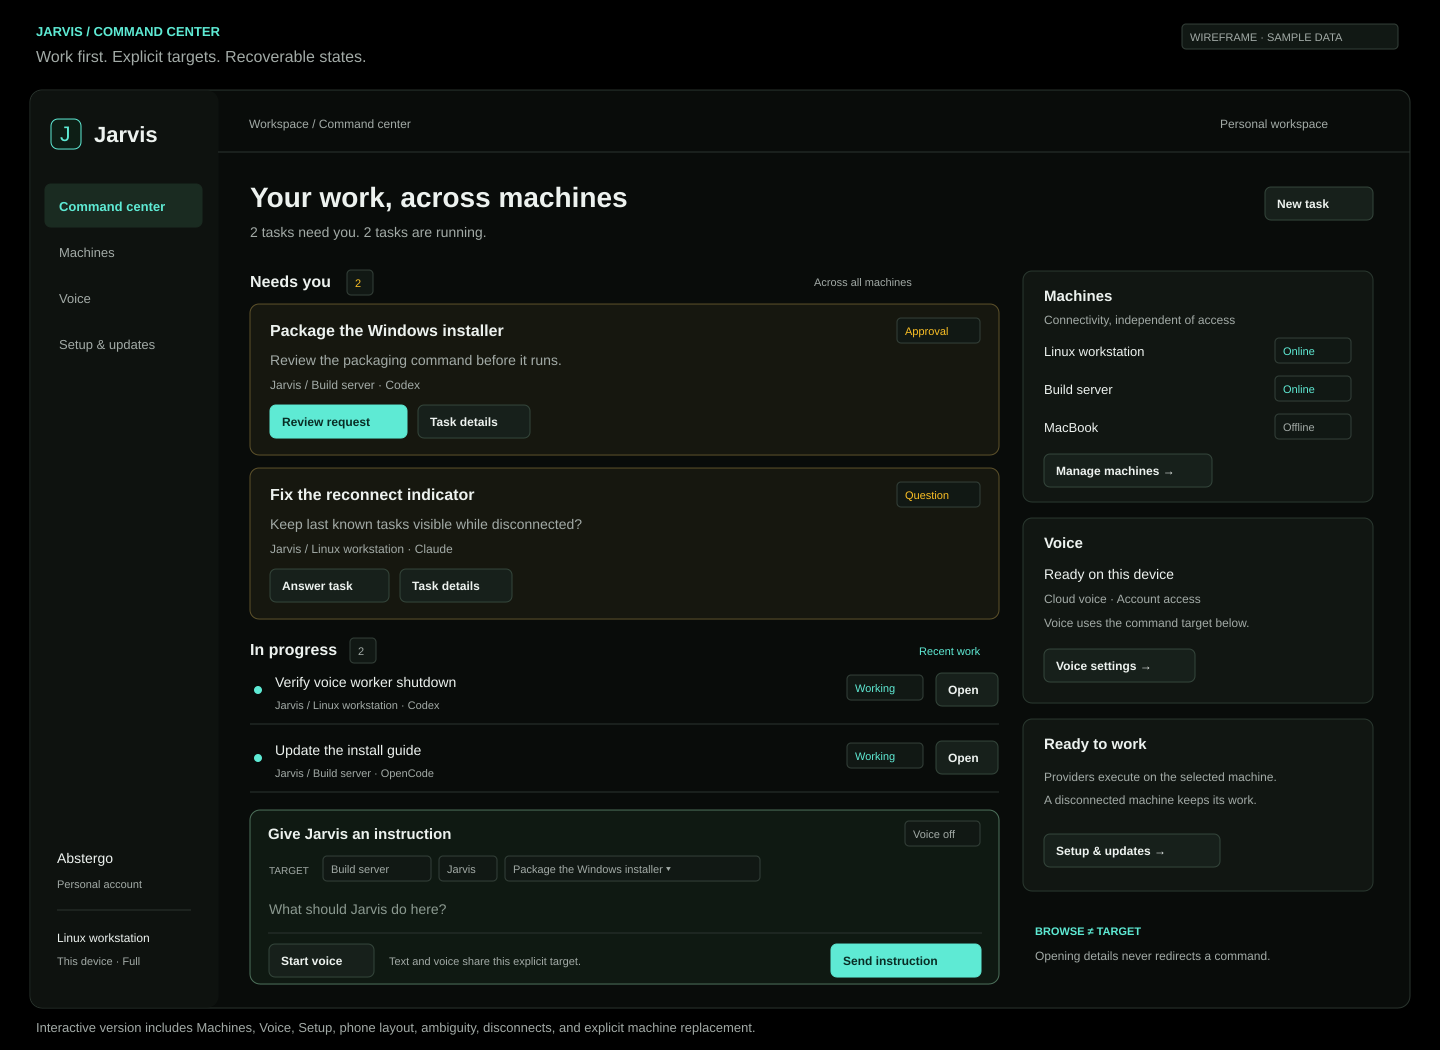This screenshot has height=1050, width=1440.
Task: Click Answer task button
Action: point(329,585)
